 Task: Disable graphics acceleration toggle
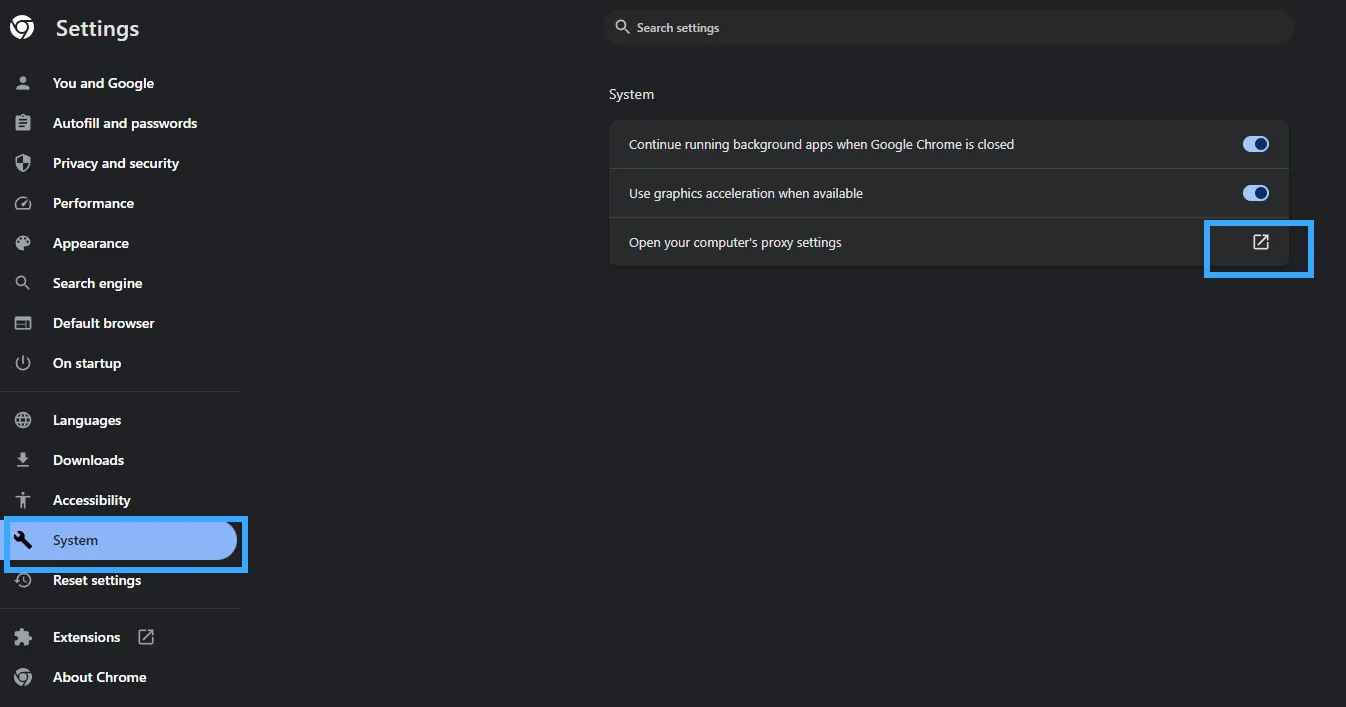(1256, 193)
